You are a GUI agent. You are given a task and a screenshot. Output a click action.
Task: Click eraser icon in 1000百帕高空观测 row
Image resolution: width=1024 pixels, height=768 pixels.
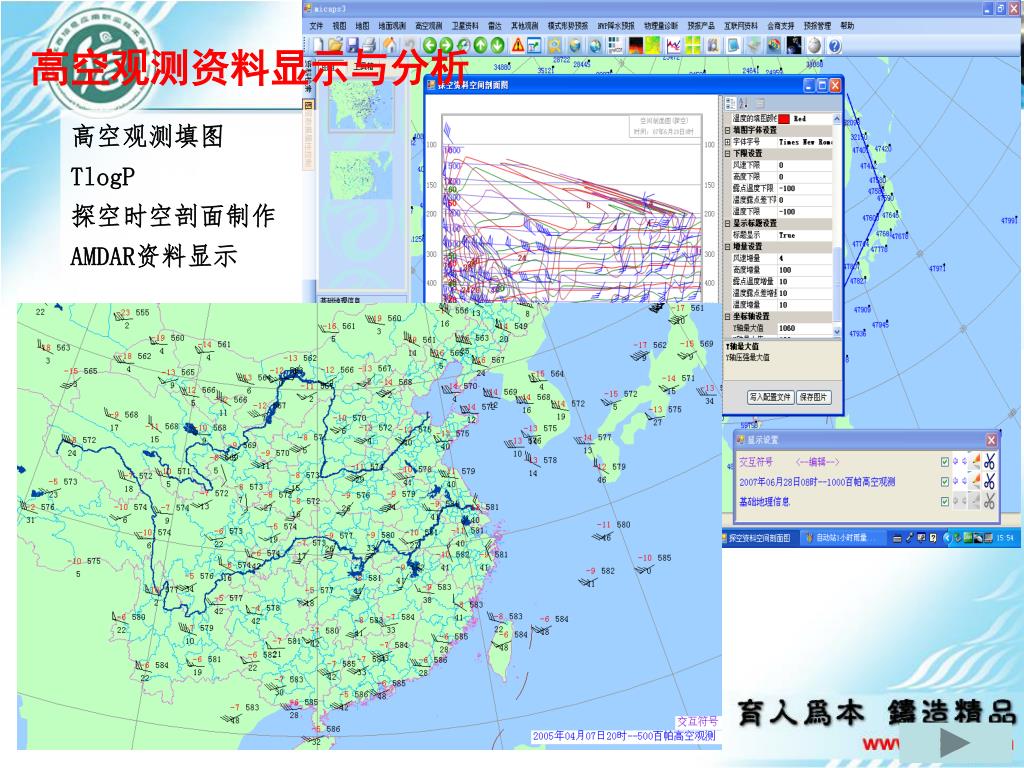click(975, 481)
